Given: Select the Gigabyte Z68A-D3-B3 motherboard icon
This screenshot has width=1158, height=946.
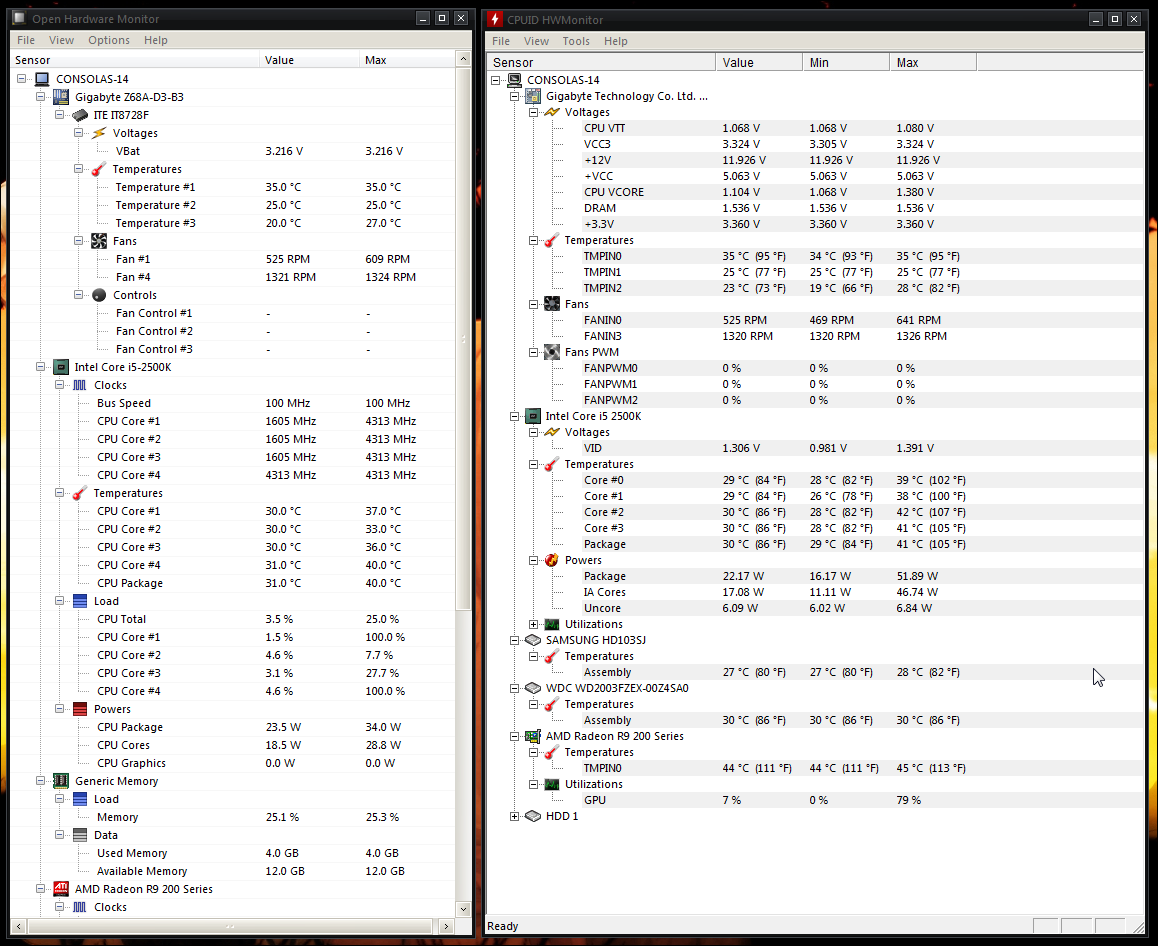Looking at the screenshot, I should [x=61, y=97].
